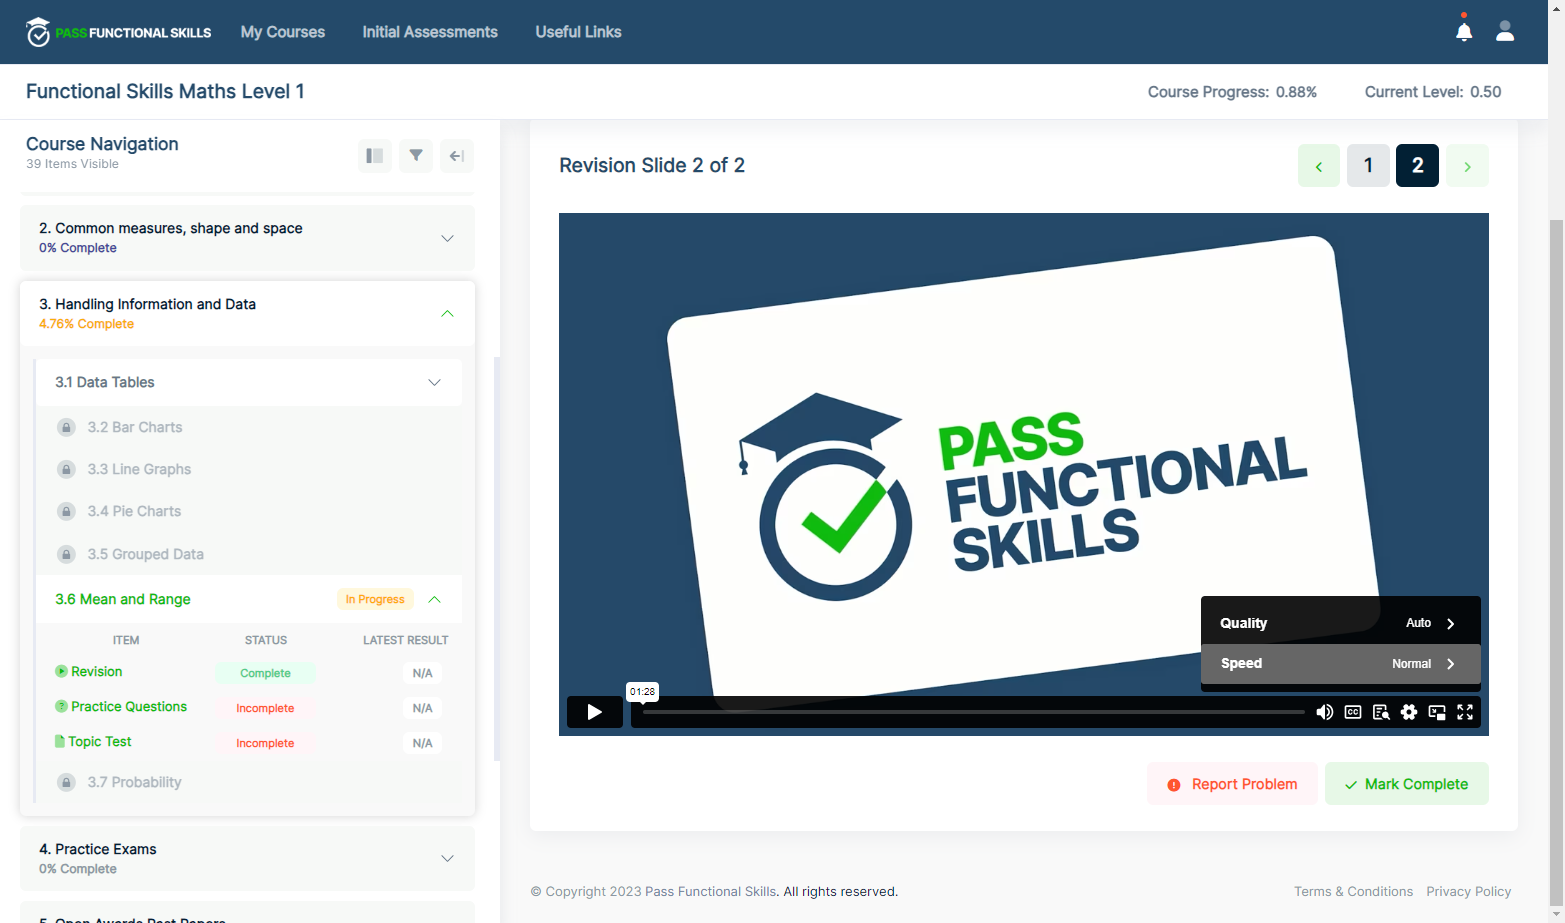Click the red alert icon in Report Problem
Image resolution: width=1565 pixels, height=923 pixels.
(x=1174, y=785)
